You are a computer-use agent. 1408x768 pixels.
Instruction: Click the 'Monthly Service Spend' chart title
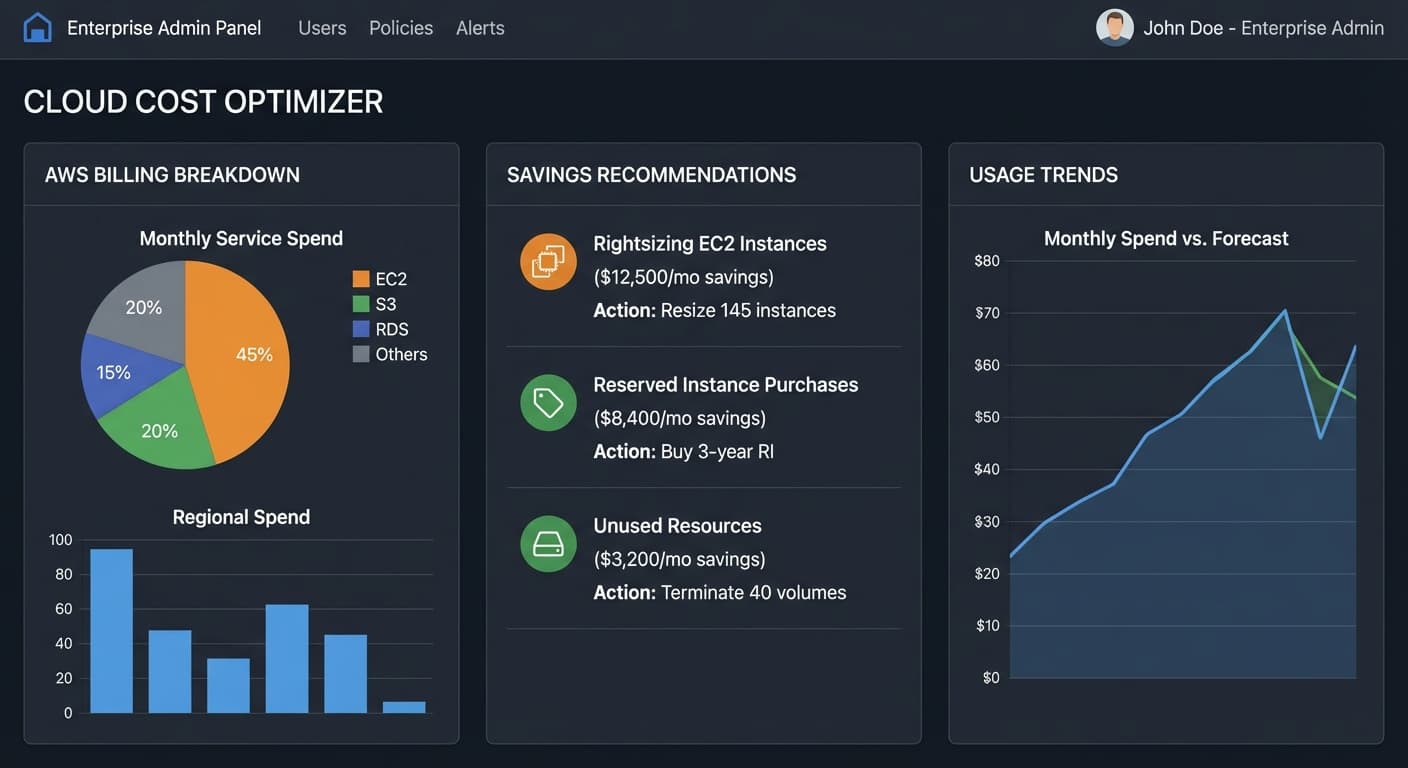[x=241, y=239]
